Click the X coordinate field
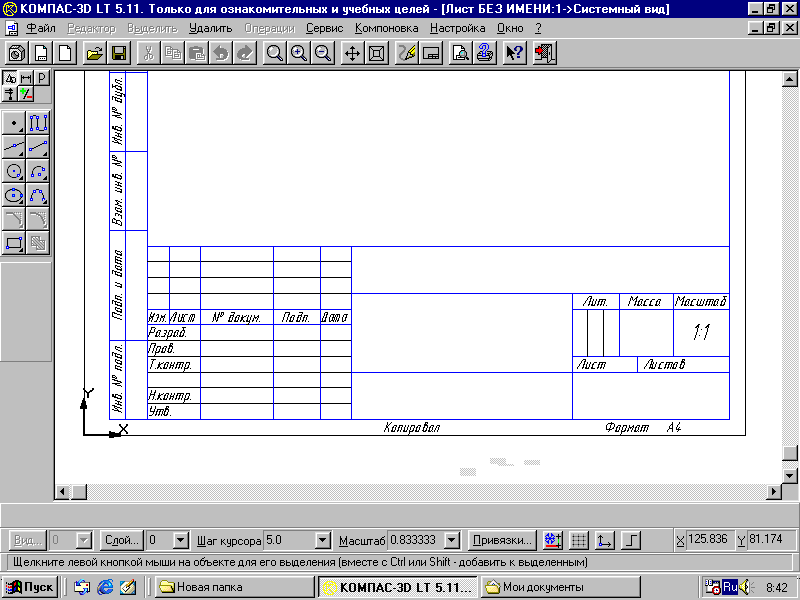The height and width of the screenshot is (600, 800). point(708,539)
